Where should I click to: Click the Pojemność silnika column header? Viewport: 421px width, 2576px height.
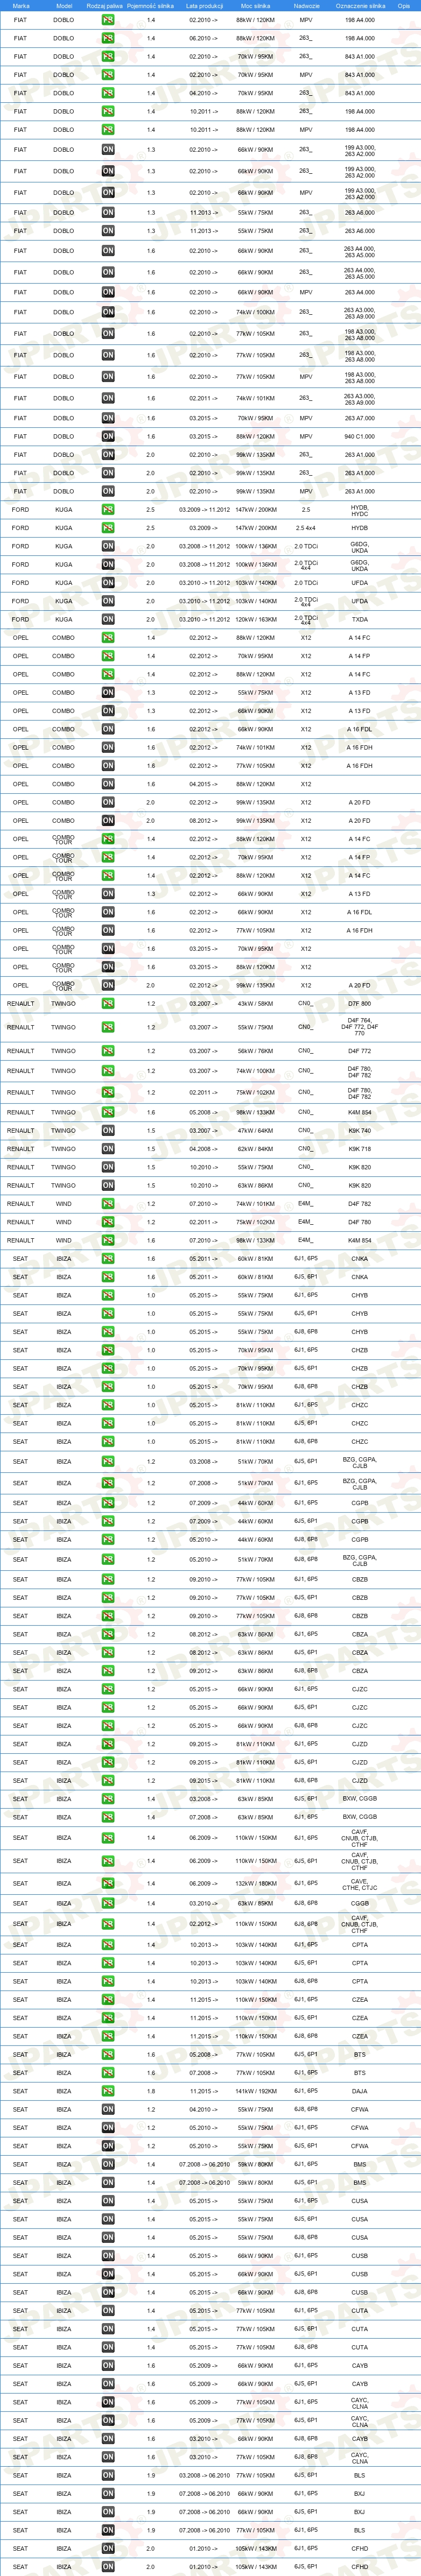[150, 6]
